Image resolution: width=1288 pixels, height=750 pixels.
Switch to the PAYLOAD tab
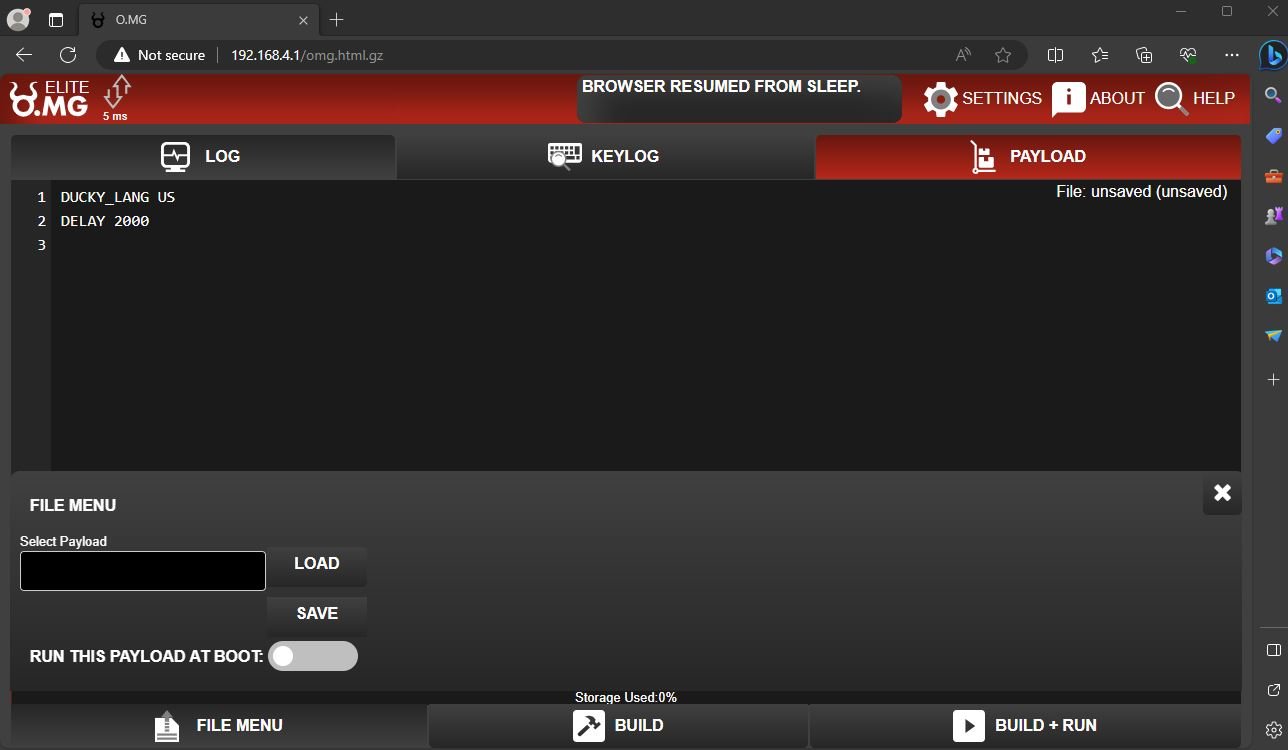[x=1028, y=156]
